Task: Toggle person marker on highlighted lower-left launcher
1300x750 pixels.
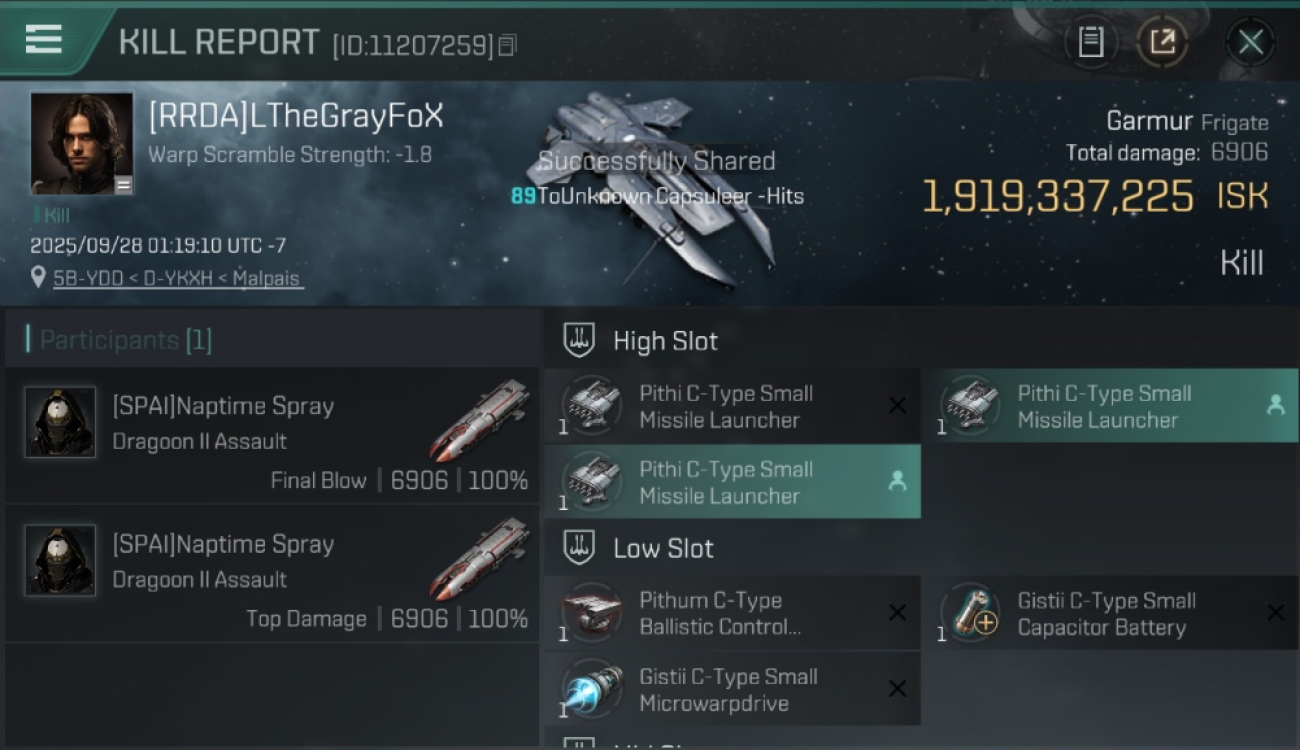Action: pos(897,481)
